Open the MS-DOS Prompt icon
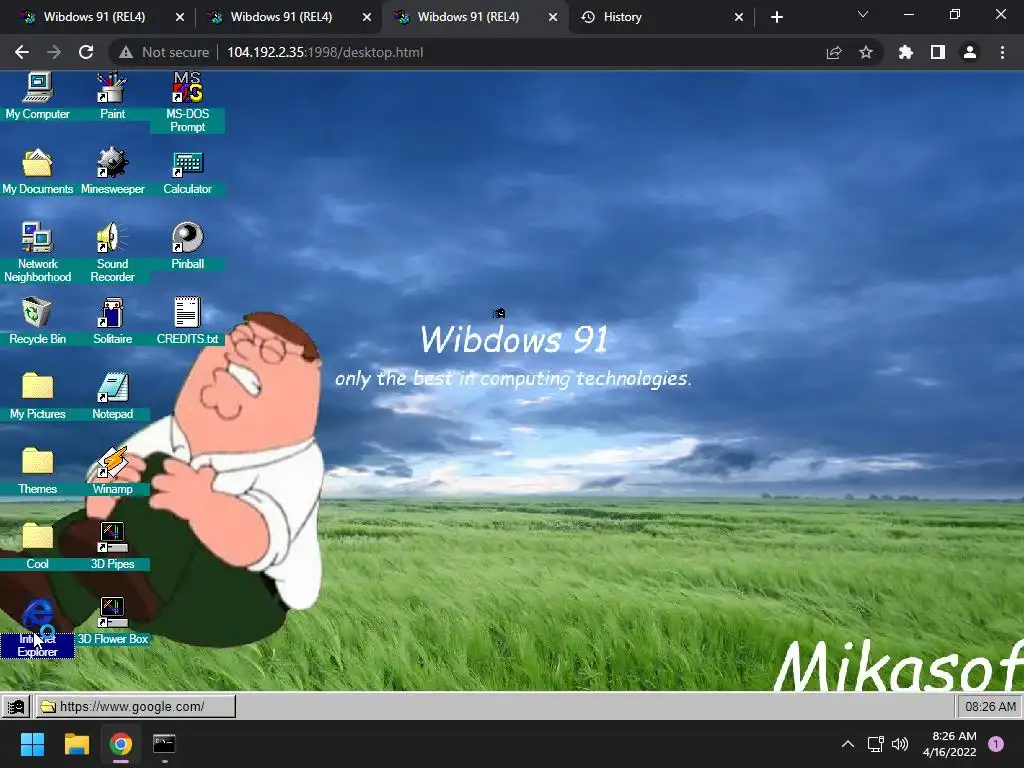 click(187, 102)
